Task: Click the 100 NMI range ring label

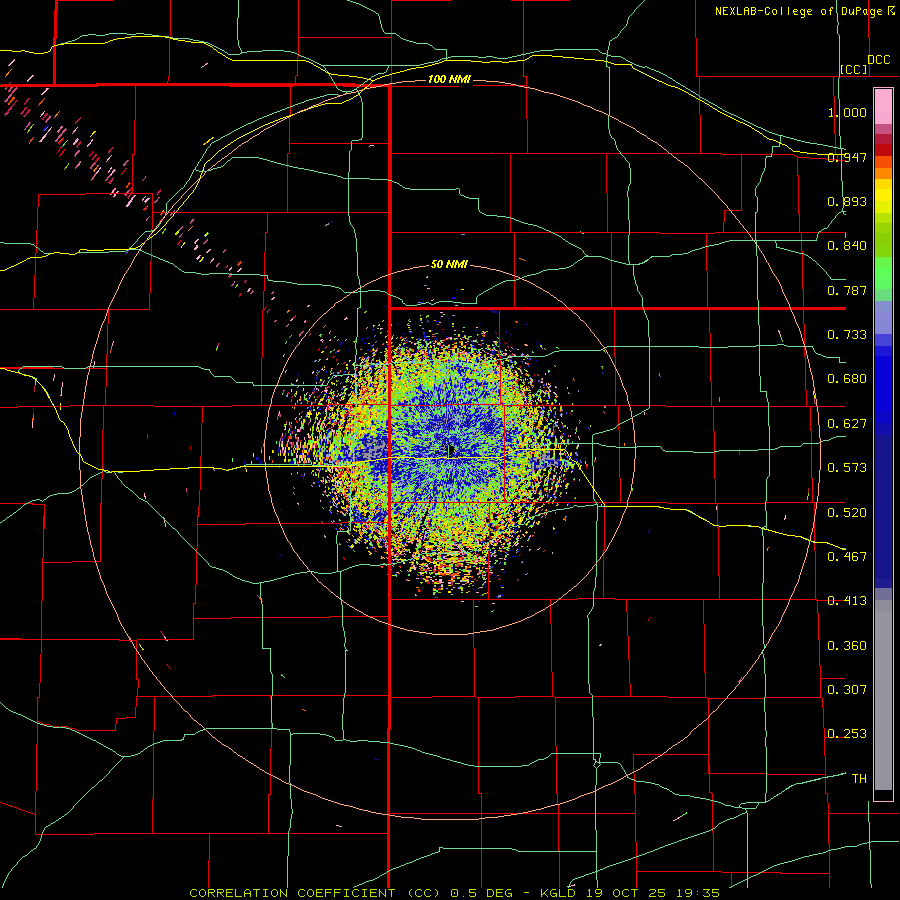Action: (x=449, y=79)
